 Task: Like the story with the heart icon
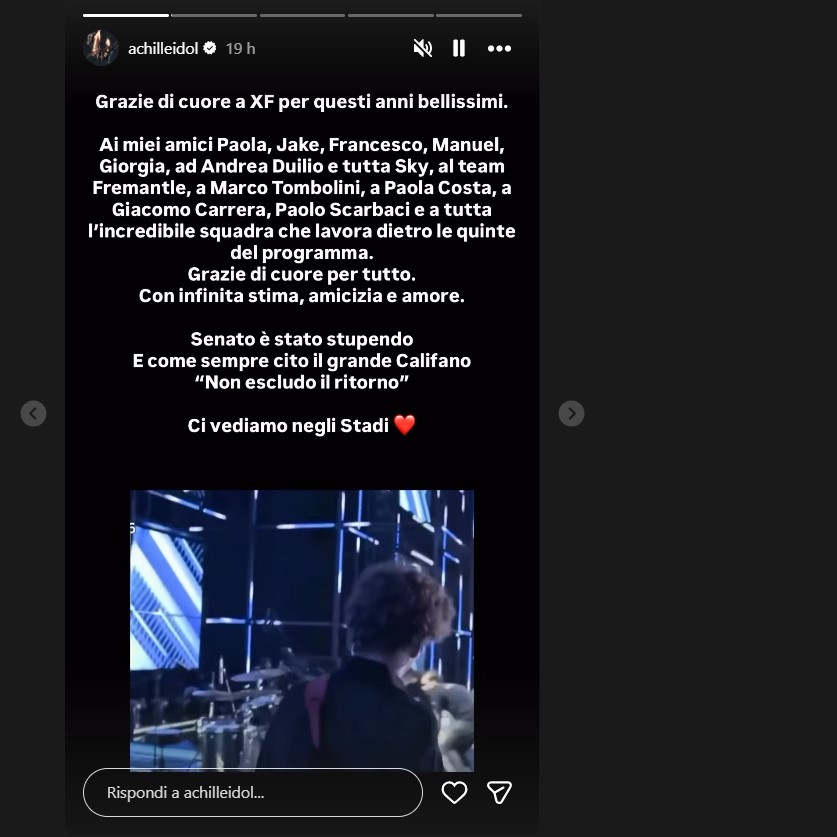(x=454, y=792)
